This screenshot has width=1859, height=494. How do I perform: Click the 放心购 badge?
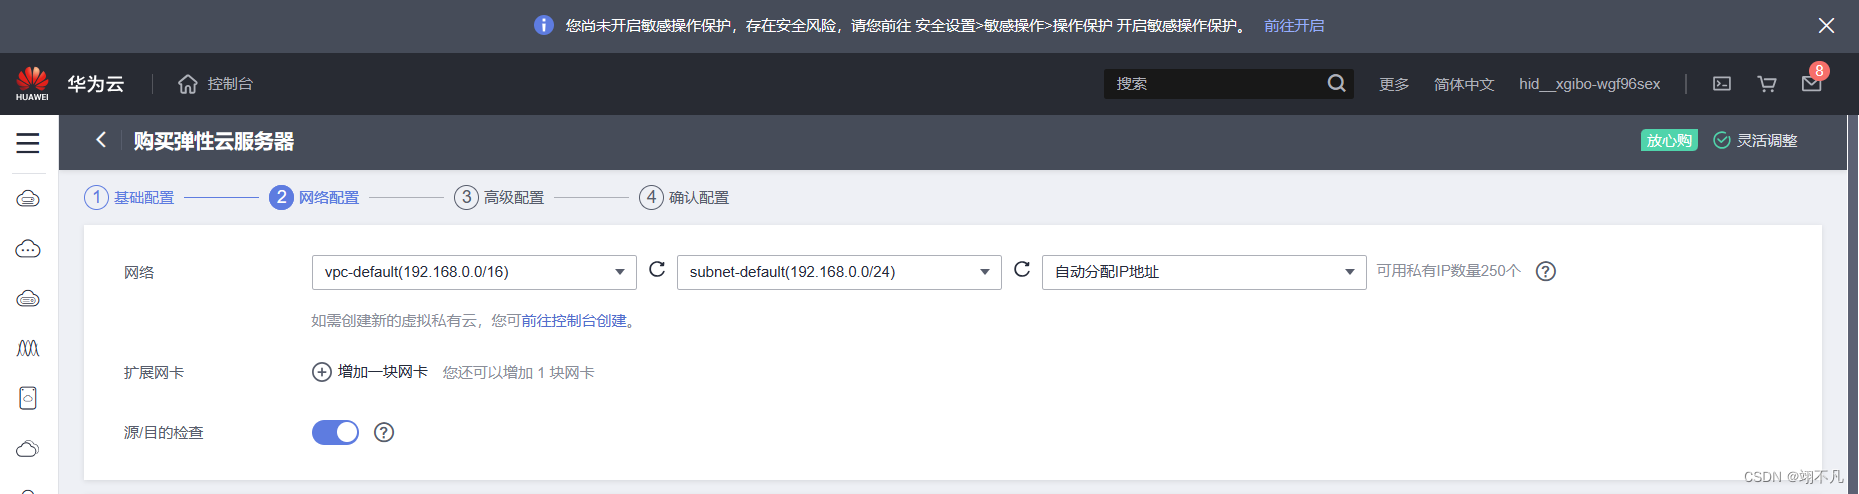[x=1669, y=140]
